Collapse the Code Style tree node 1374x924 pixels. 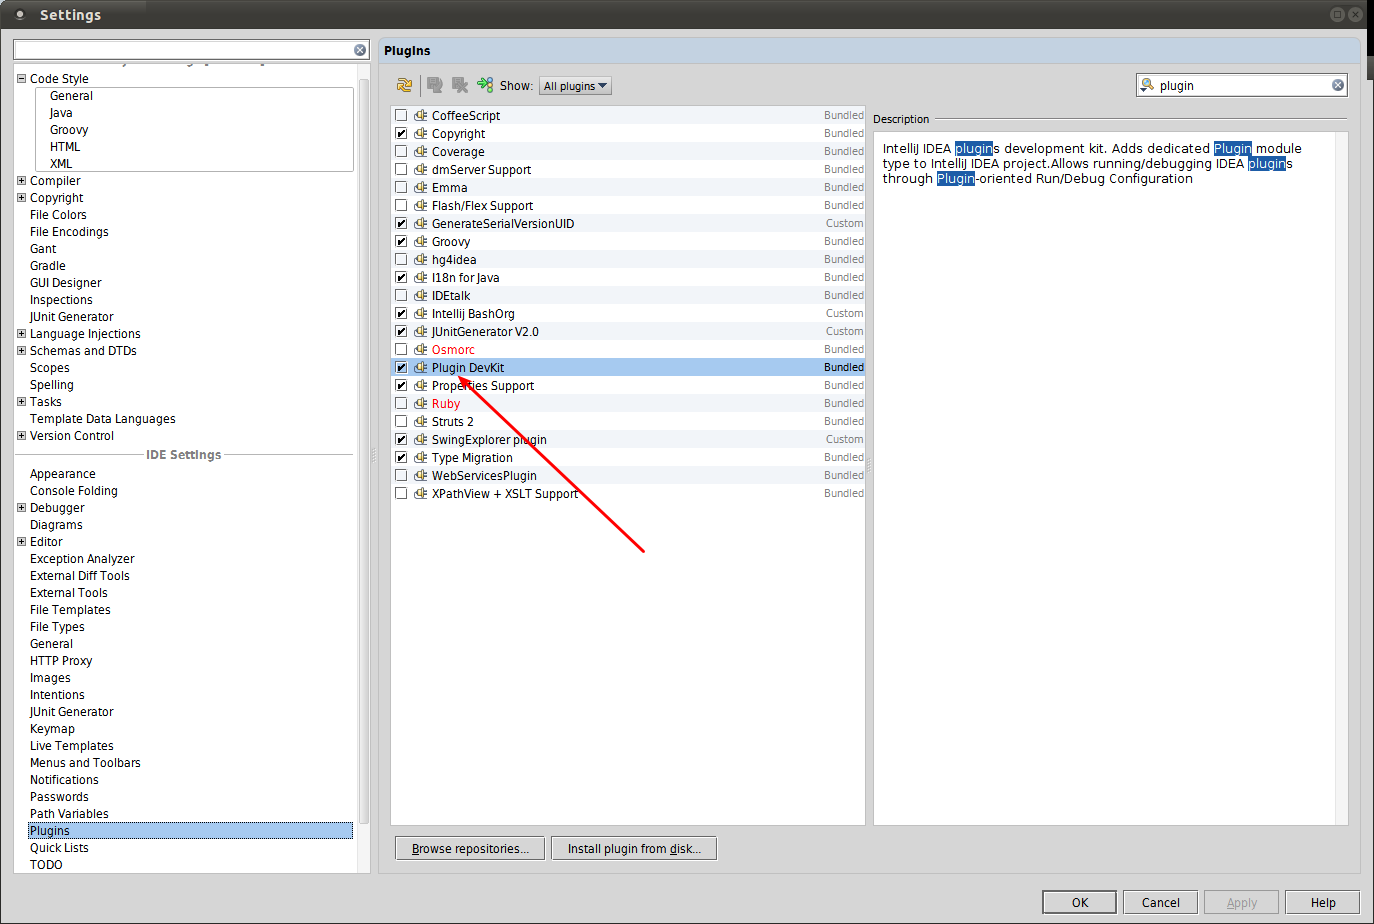point(21,78)
